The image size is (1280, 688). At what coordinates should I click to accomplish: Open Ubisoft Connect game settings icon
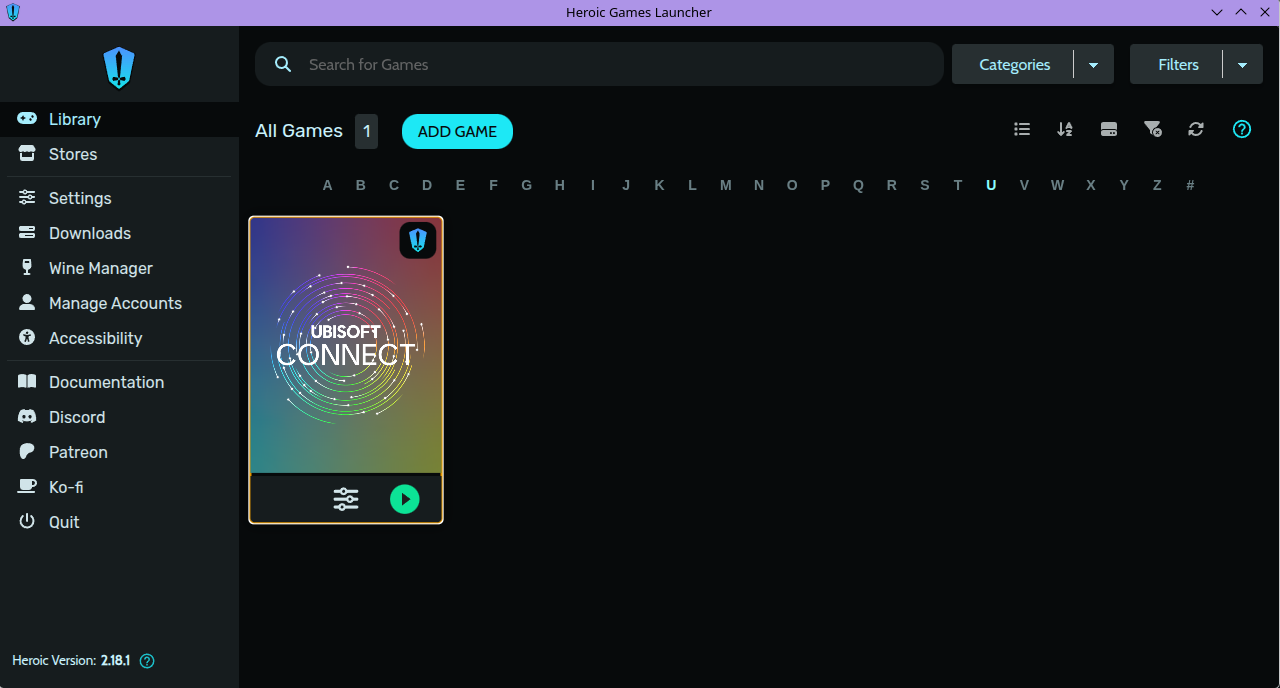point(346,499)
